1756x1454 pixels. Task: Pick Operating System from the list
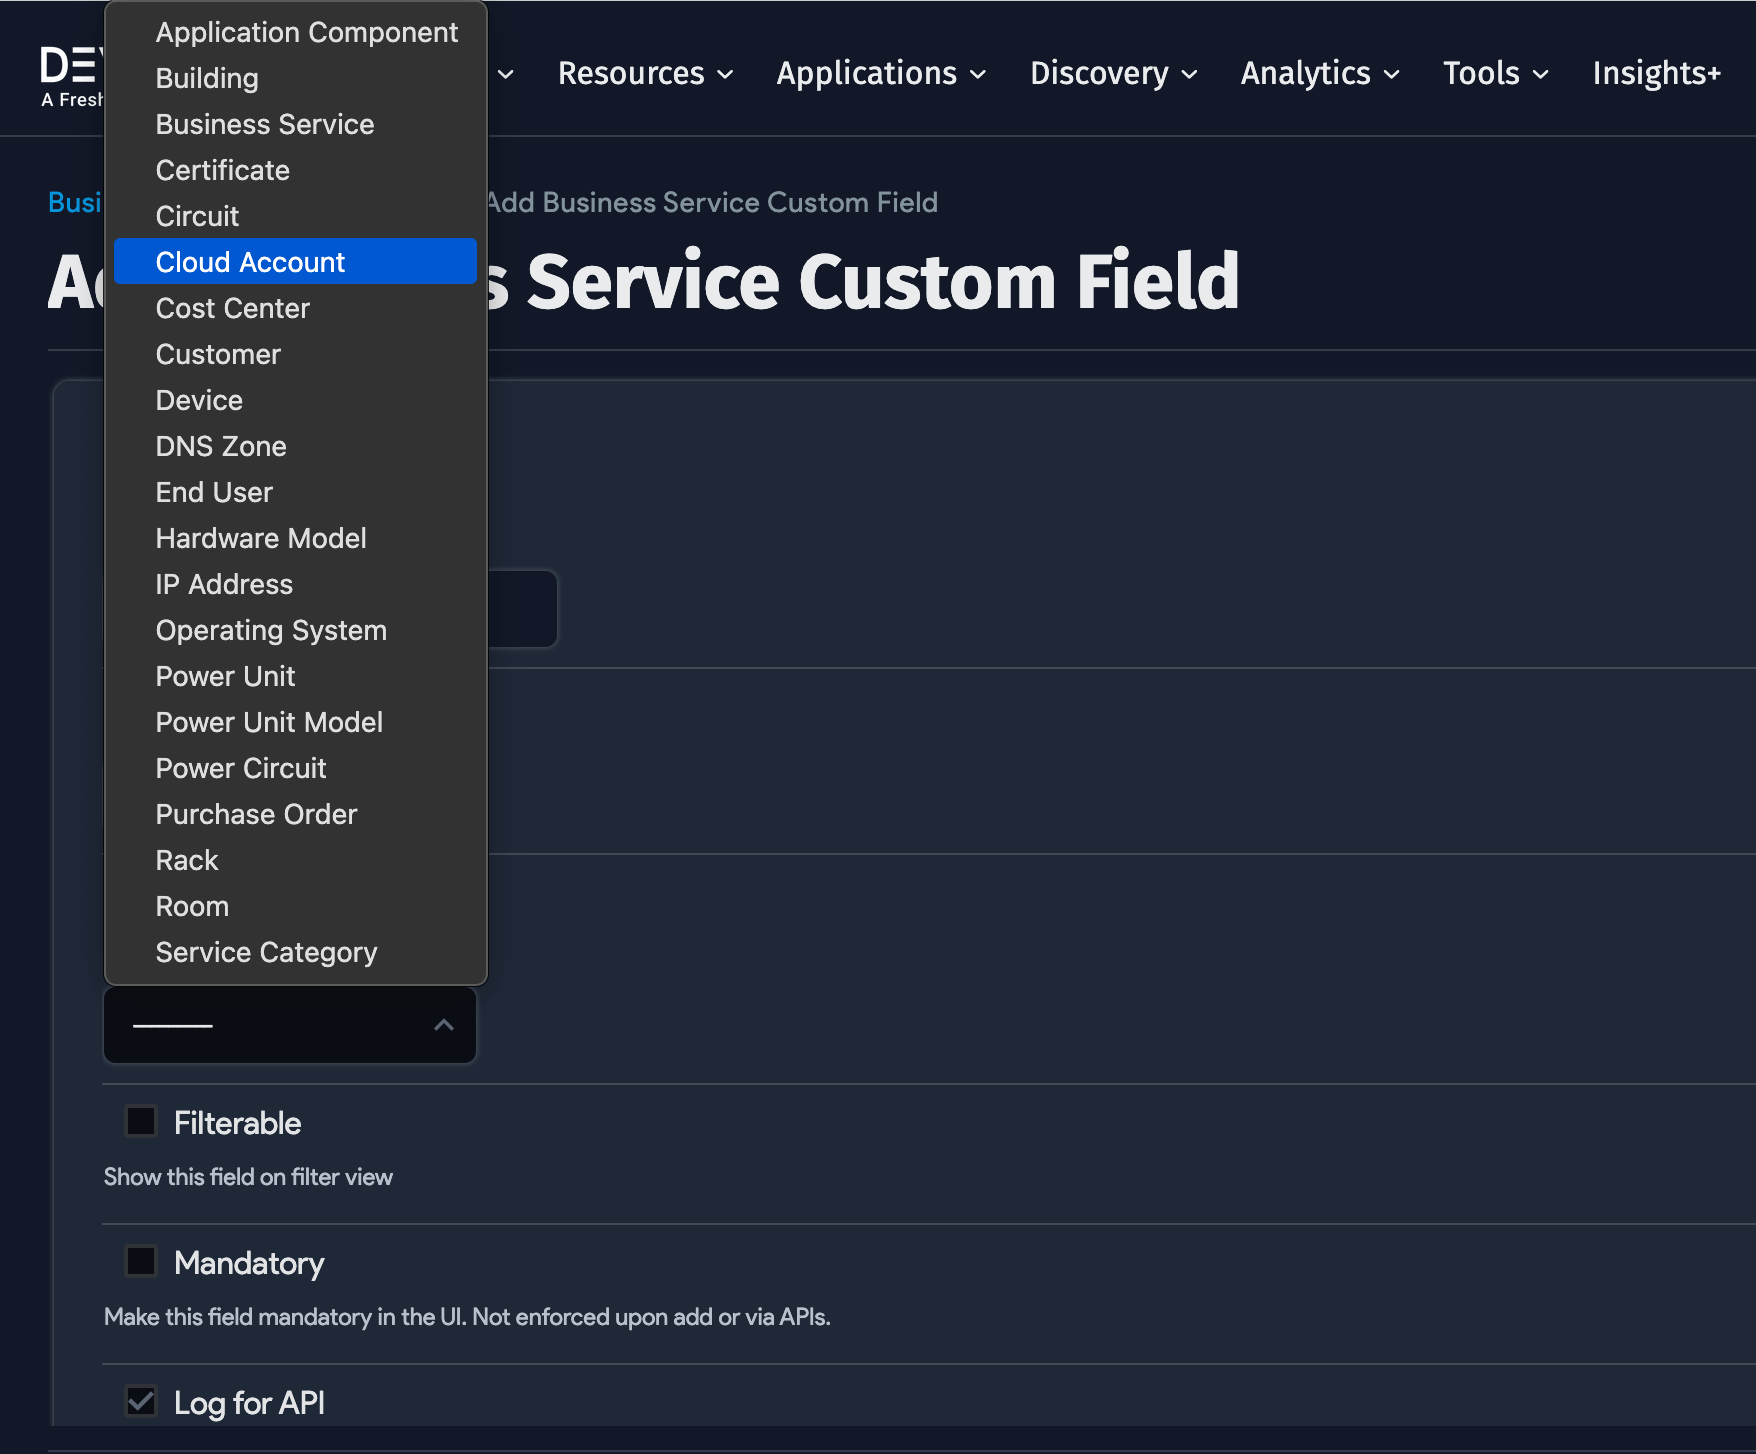coord(271,629)
